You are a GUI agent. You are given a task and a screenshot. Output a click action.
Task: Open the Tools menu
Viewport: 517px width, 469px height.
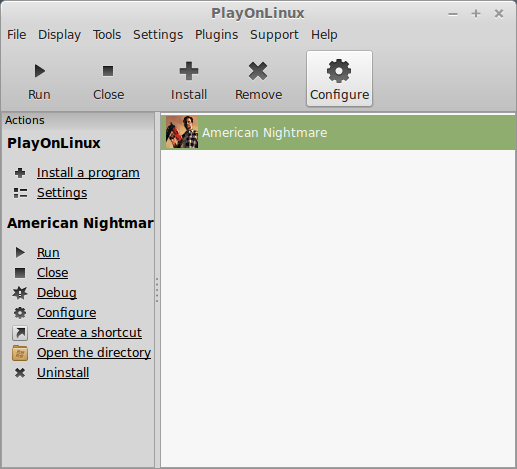[107, 35]
